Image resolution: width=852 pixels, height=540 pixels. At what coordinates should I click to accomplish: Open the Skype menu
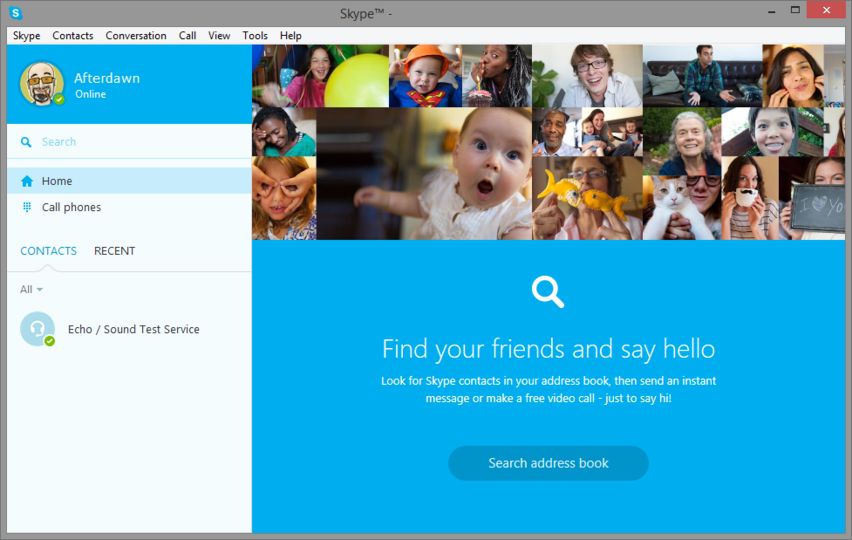tap(27, 36)
